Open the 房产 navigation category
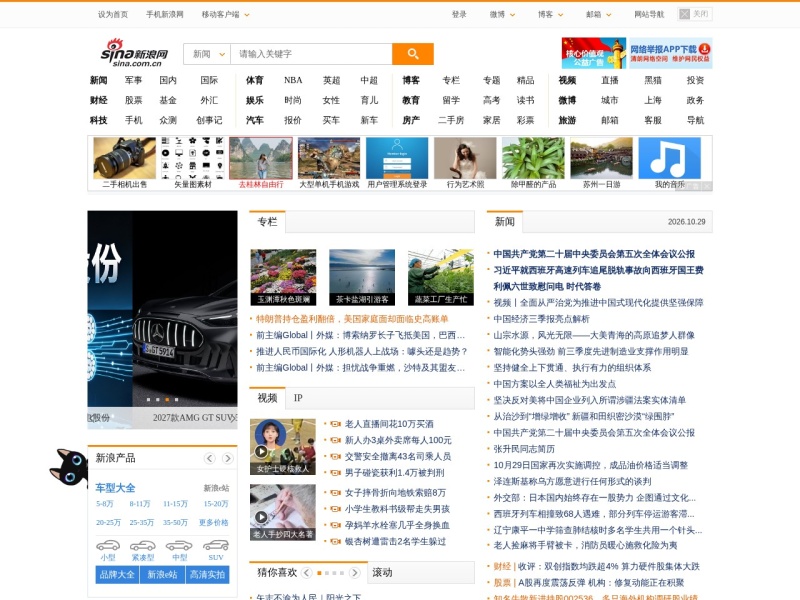Screen dimensions: 800x600 (411, 120)
